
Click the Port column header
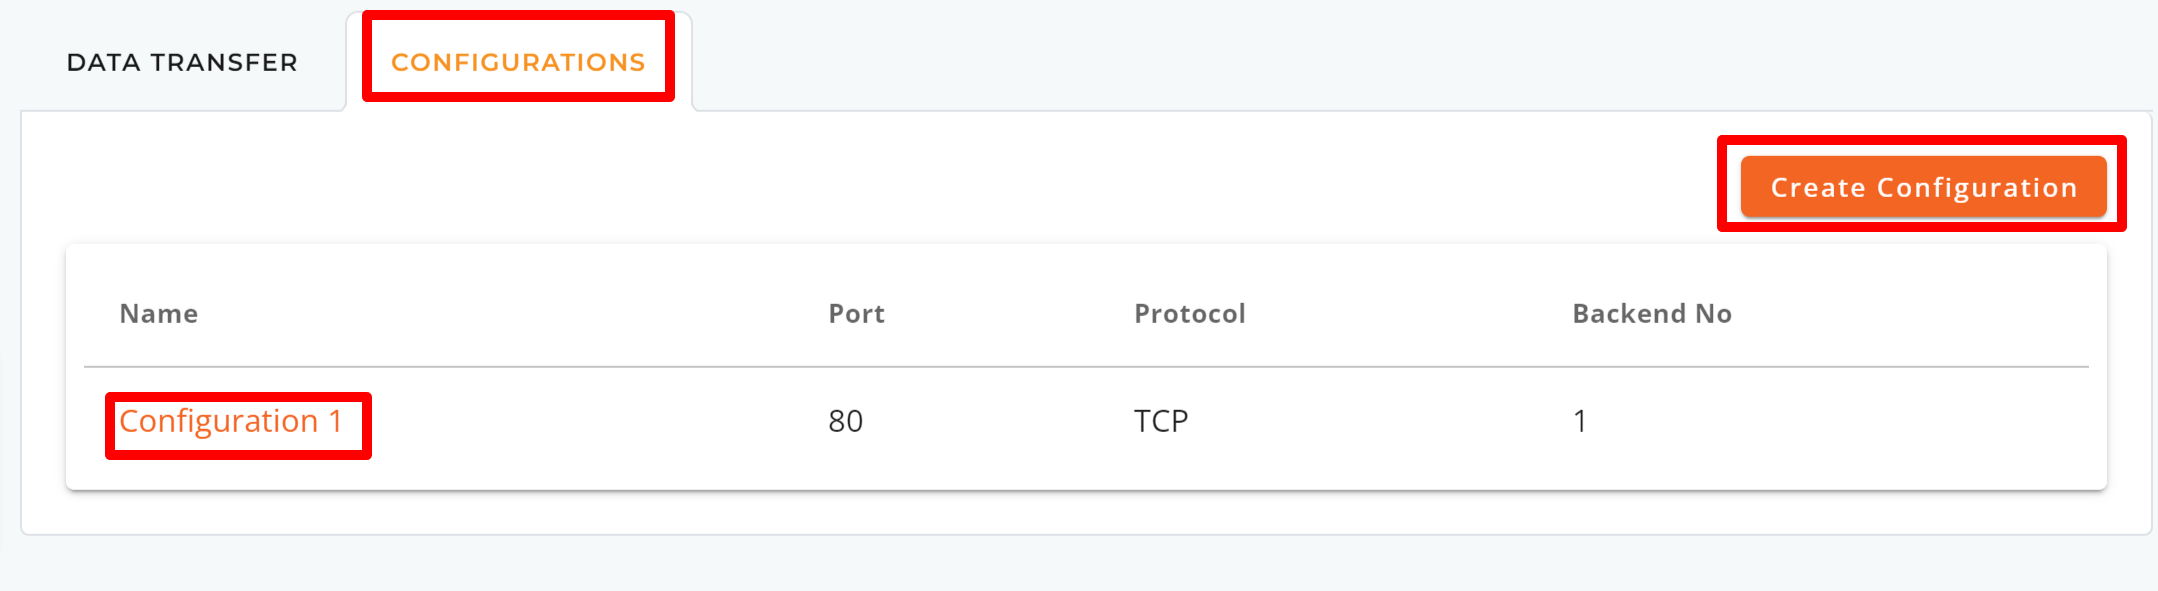(x=856, y=314)
